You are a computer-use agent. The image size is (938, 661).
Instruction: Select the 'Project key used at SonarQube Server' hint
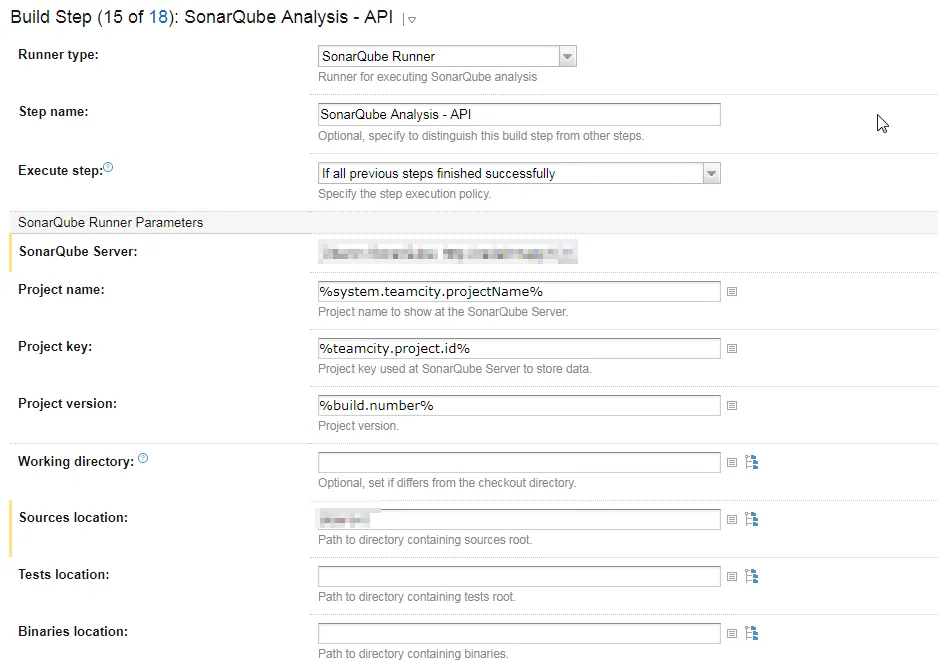(455, 369)
